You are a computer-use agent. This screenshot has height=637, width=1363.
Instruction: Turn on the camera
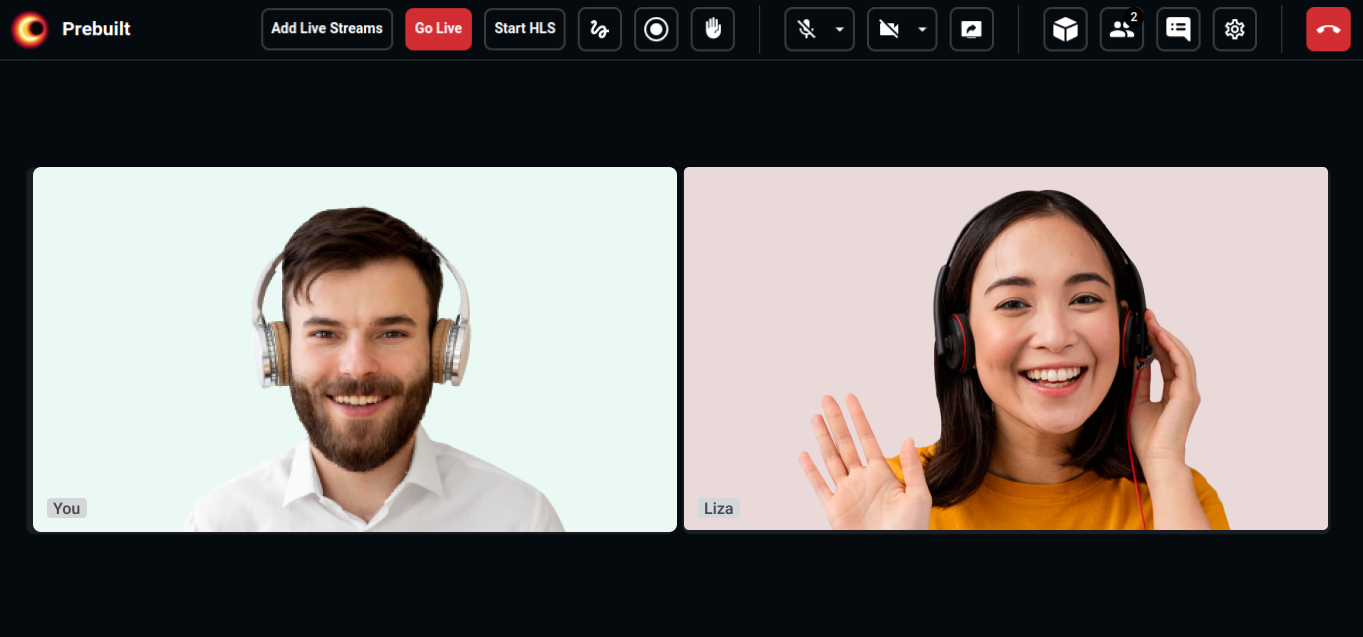click(889, 29)
